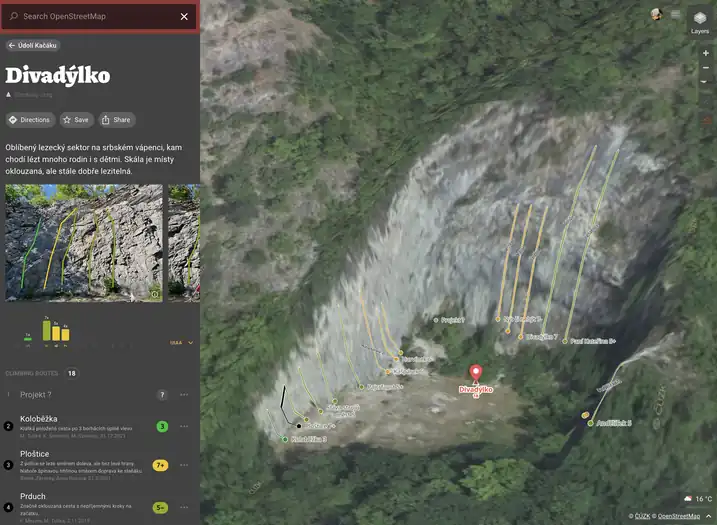The image size is (717, 525).
Task: Open the more options menu for Koloběžka
Action: coord(184,426)
